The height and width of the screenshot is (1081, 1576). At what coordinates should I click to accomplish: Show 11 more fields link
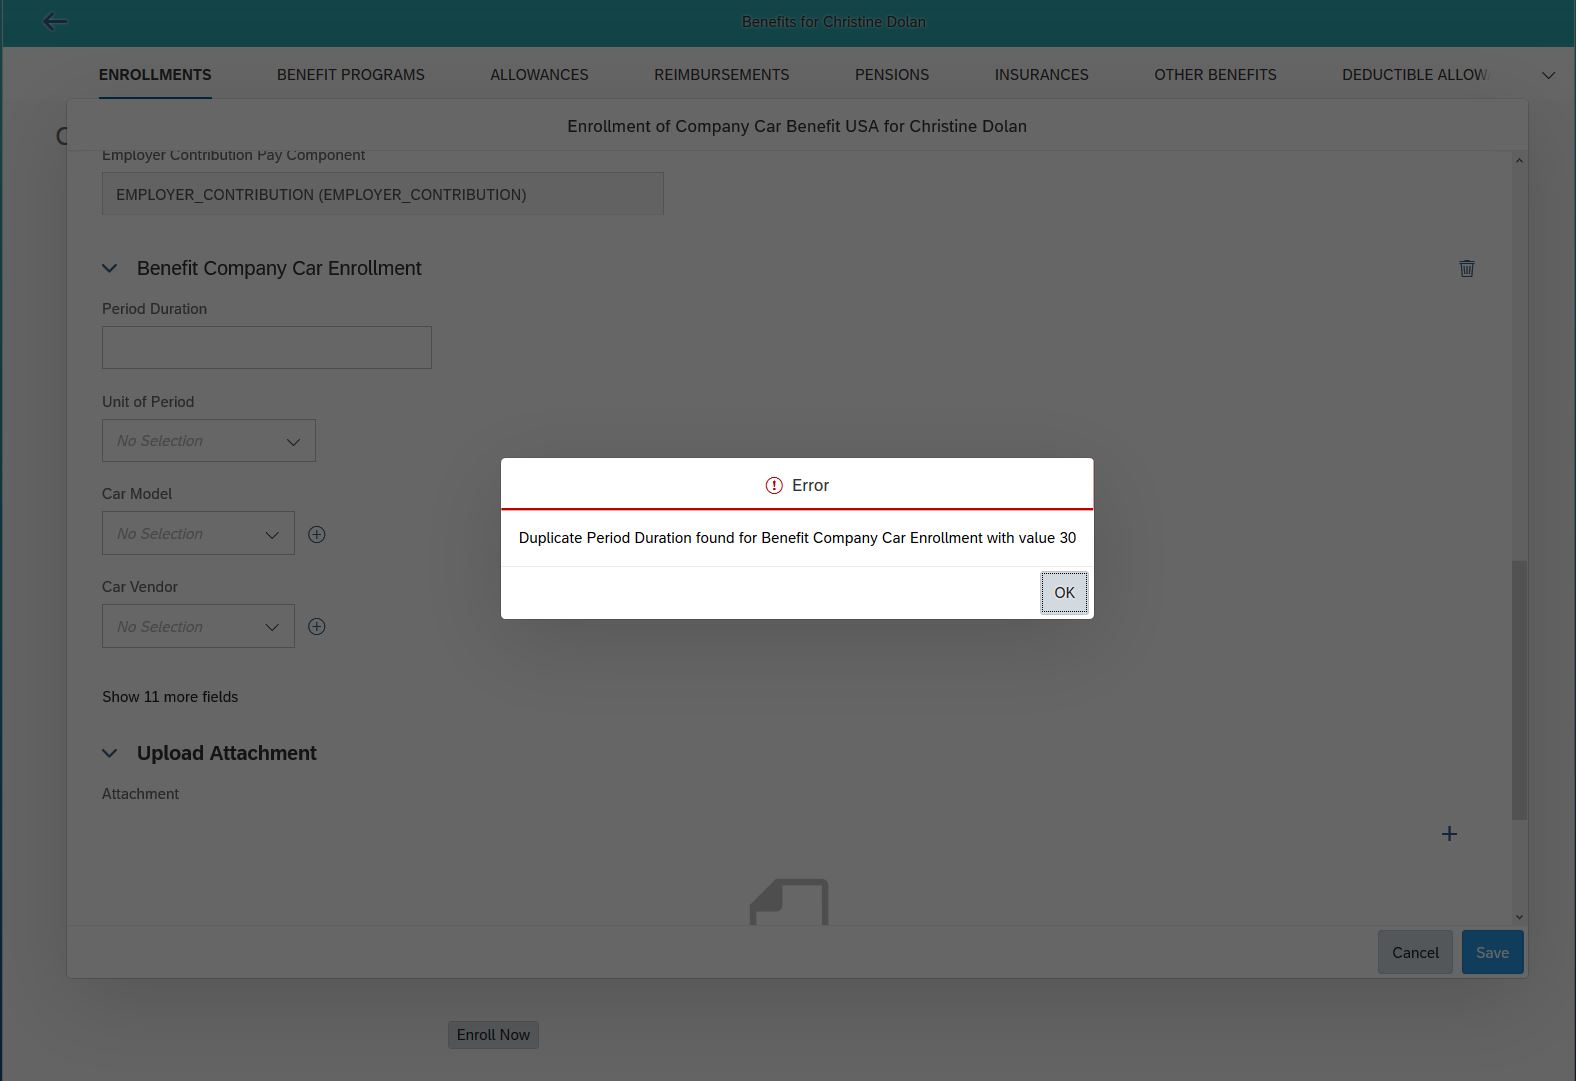coord(170,697)
